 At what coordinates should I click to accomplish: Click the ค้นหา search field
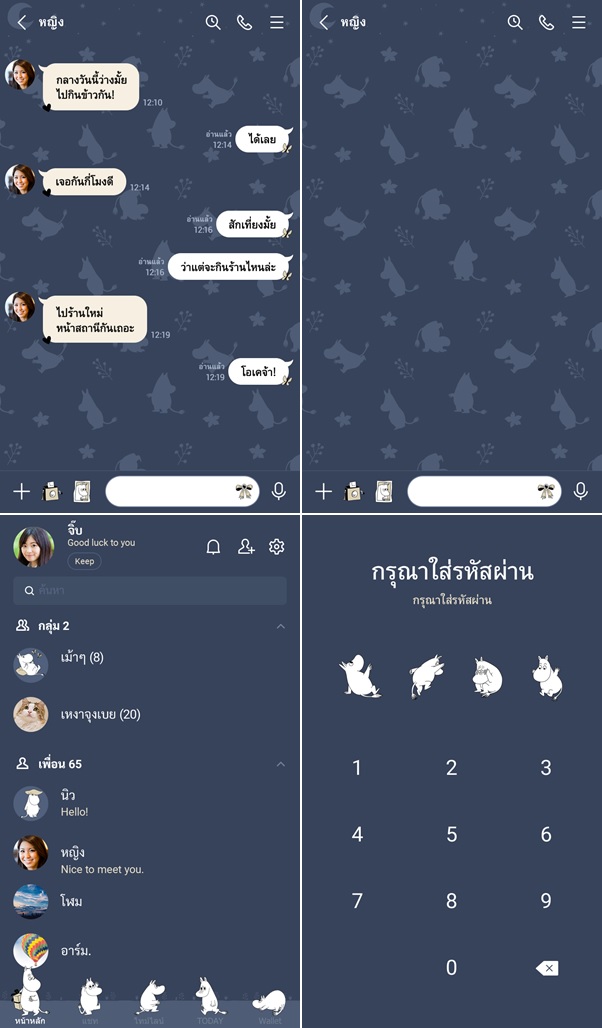coord(150,590)
